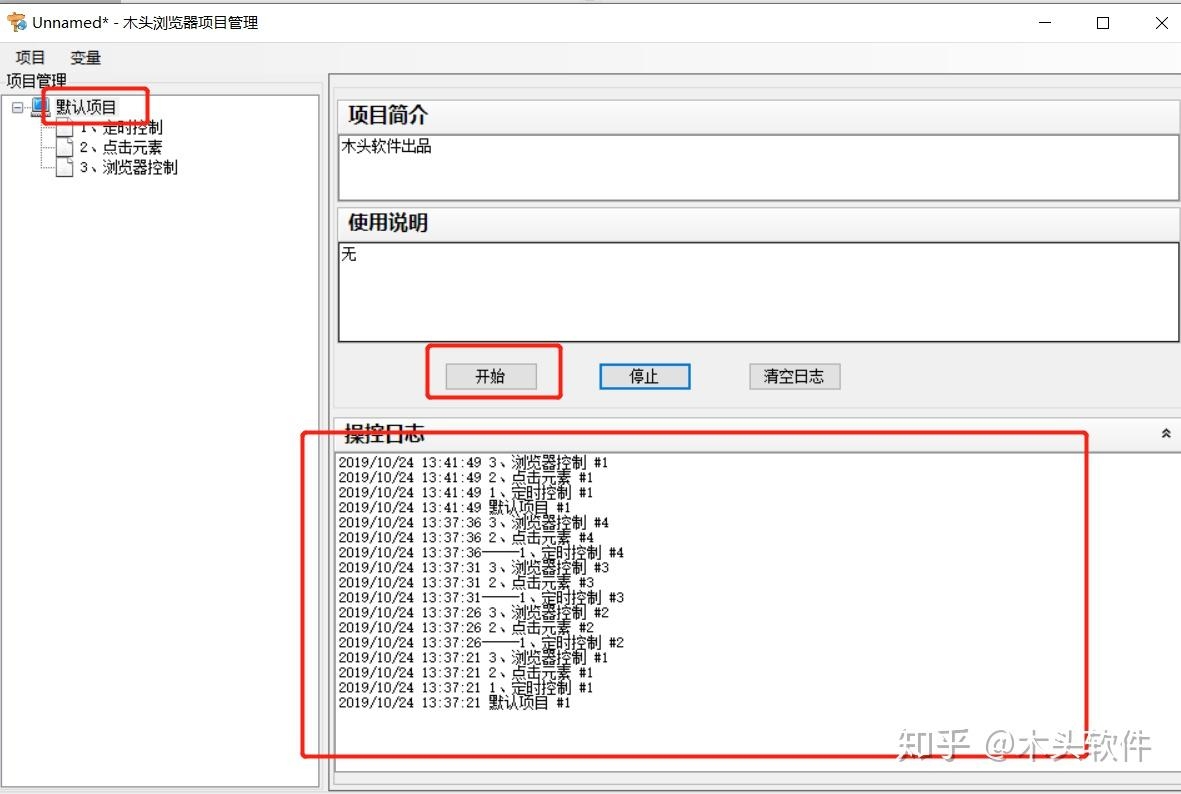This screenshot has width=1181, height=794.
Task: Minimize the 木头浏览器项目管理 window
Action: [x=1045, y=23]
